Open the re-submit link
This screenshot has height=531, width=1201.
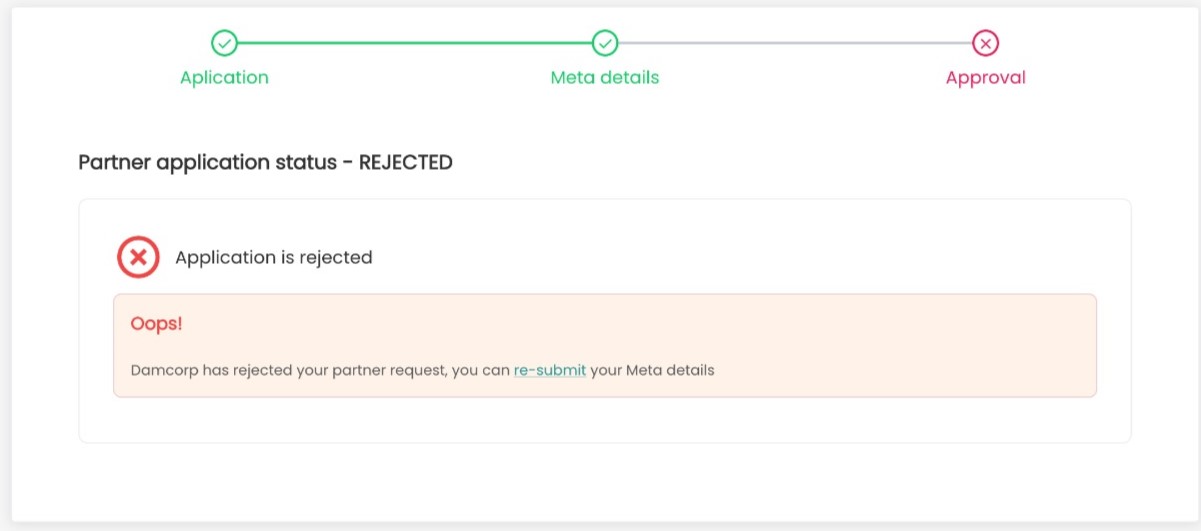click(x=549, y=370)
